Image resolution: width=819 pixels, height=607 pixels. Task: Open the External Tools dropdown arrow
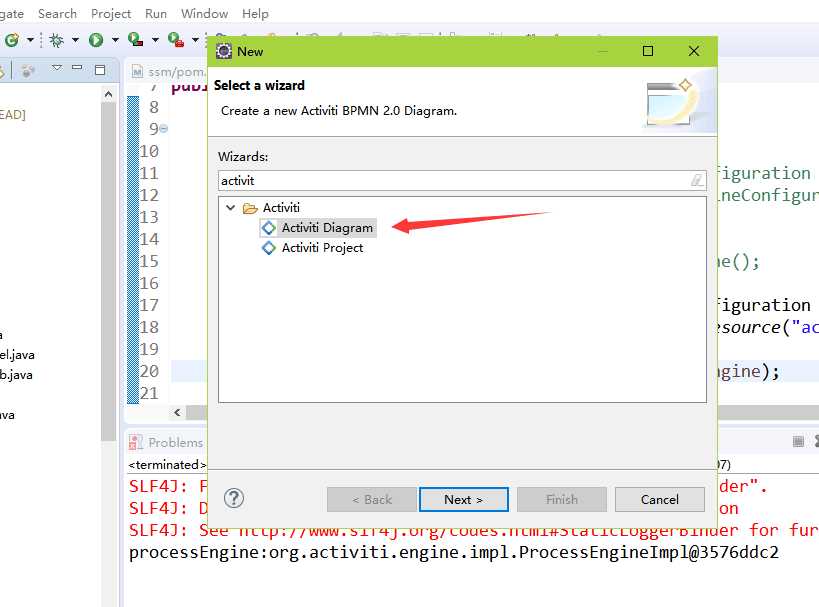click(195, 40)
